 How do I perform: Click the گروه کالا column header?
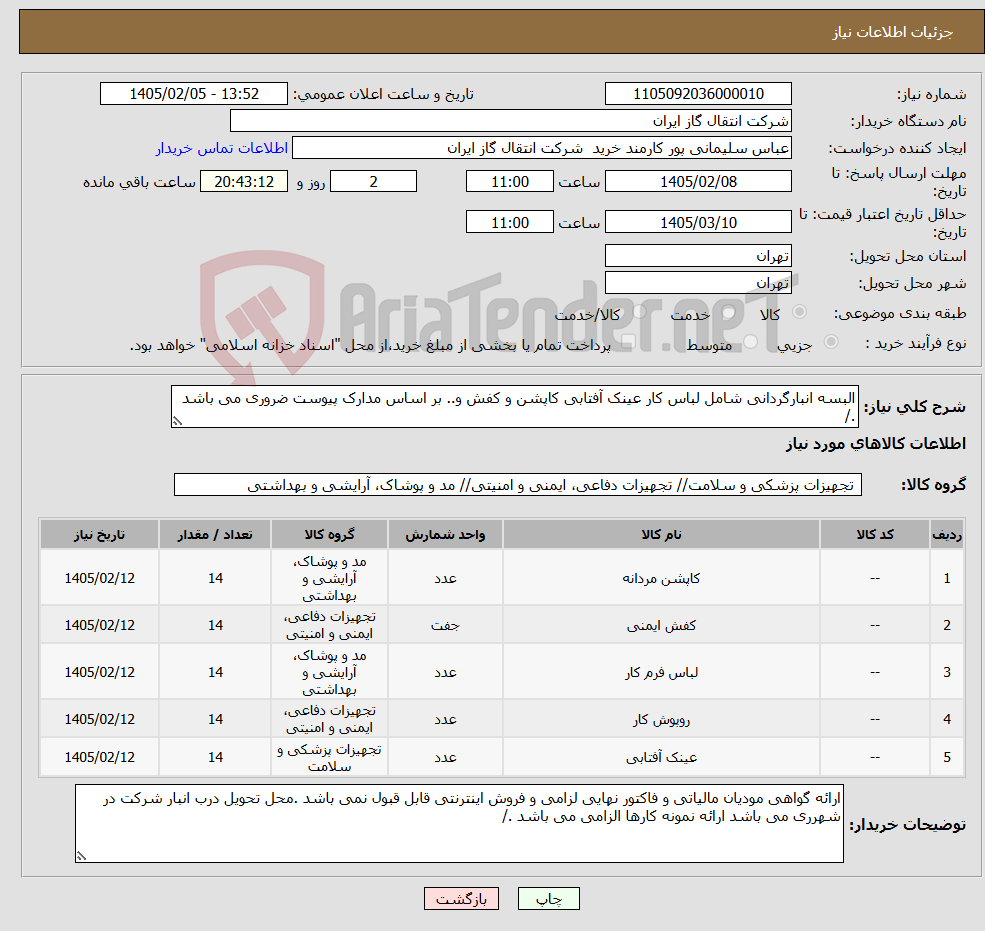[x=329, y=535]
